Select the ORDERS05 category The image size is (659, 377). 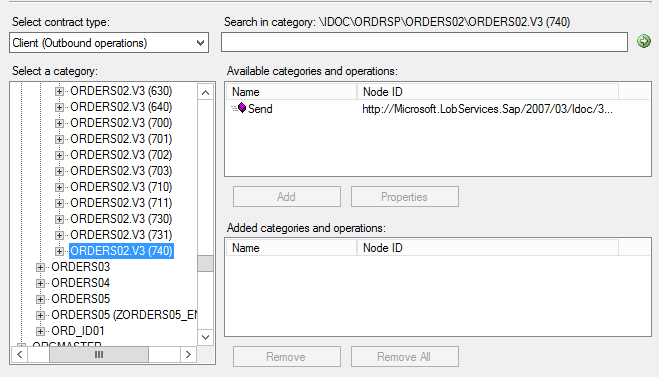(x=80, y=299)
